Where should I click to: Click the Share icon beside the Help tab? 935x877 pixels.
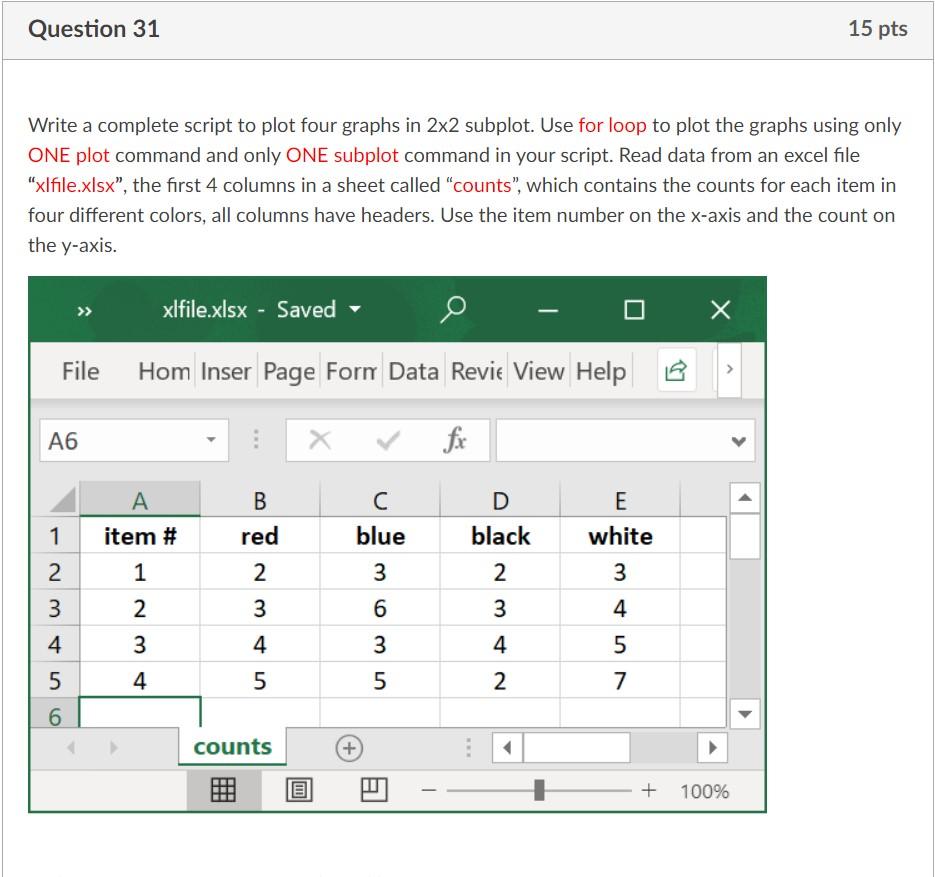point(675,369)
